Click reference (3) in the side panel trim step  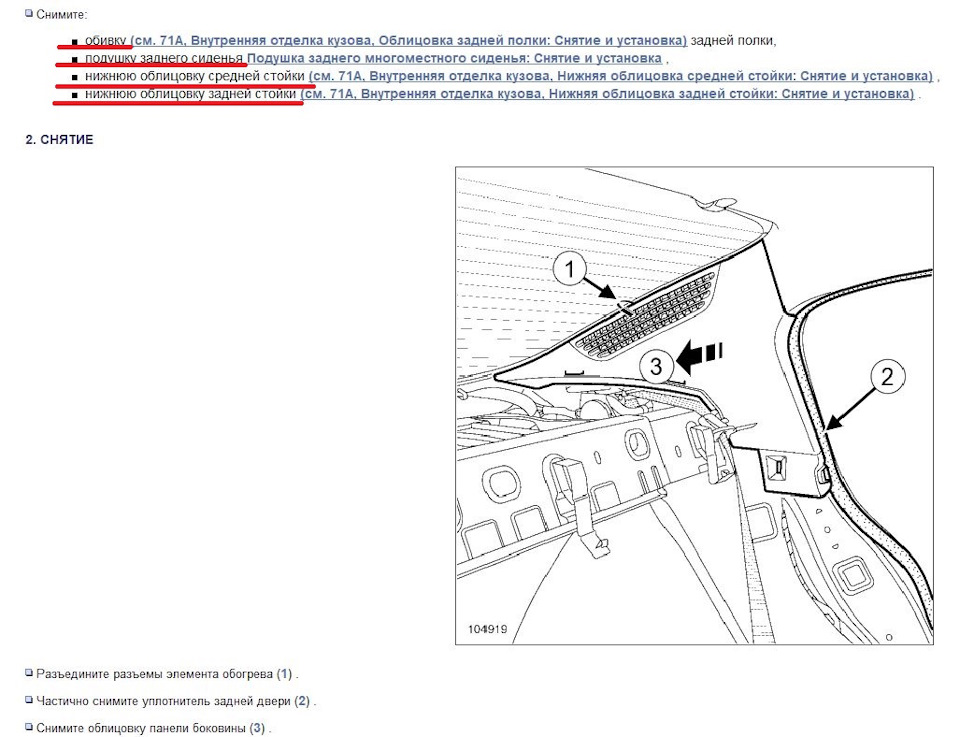point(257,728)
